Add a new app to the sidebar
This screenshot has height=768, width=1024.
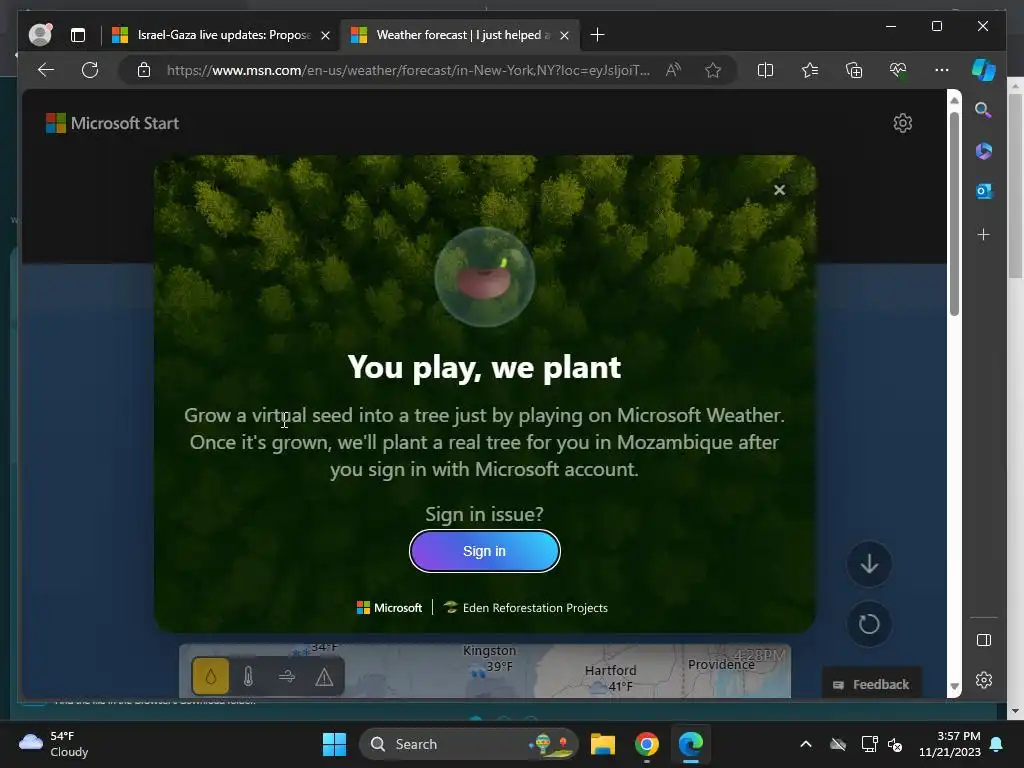click(984, 234)
